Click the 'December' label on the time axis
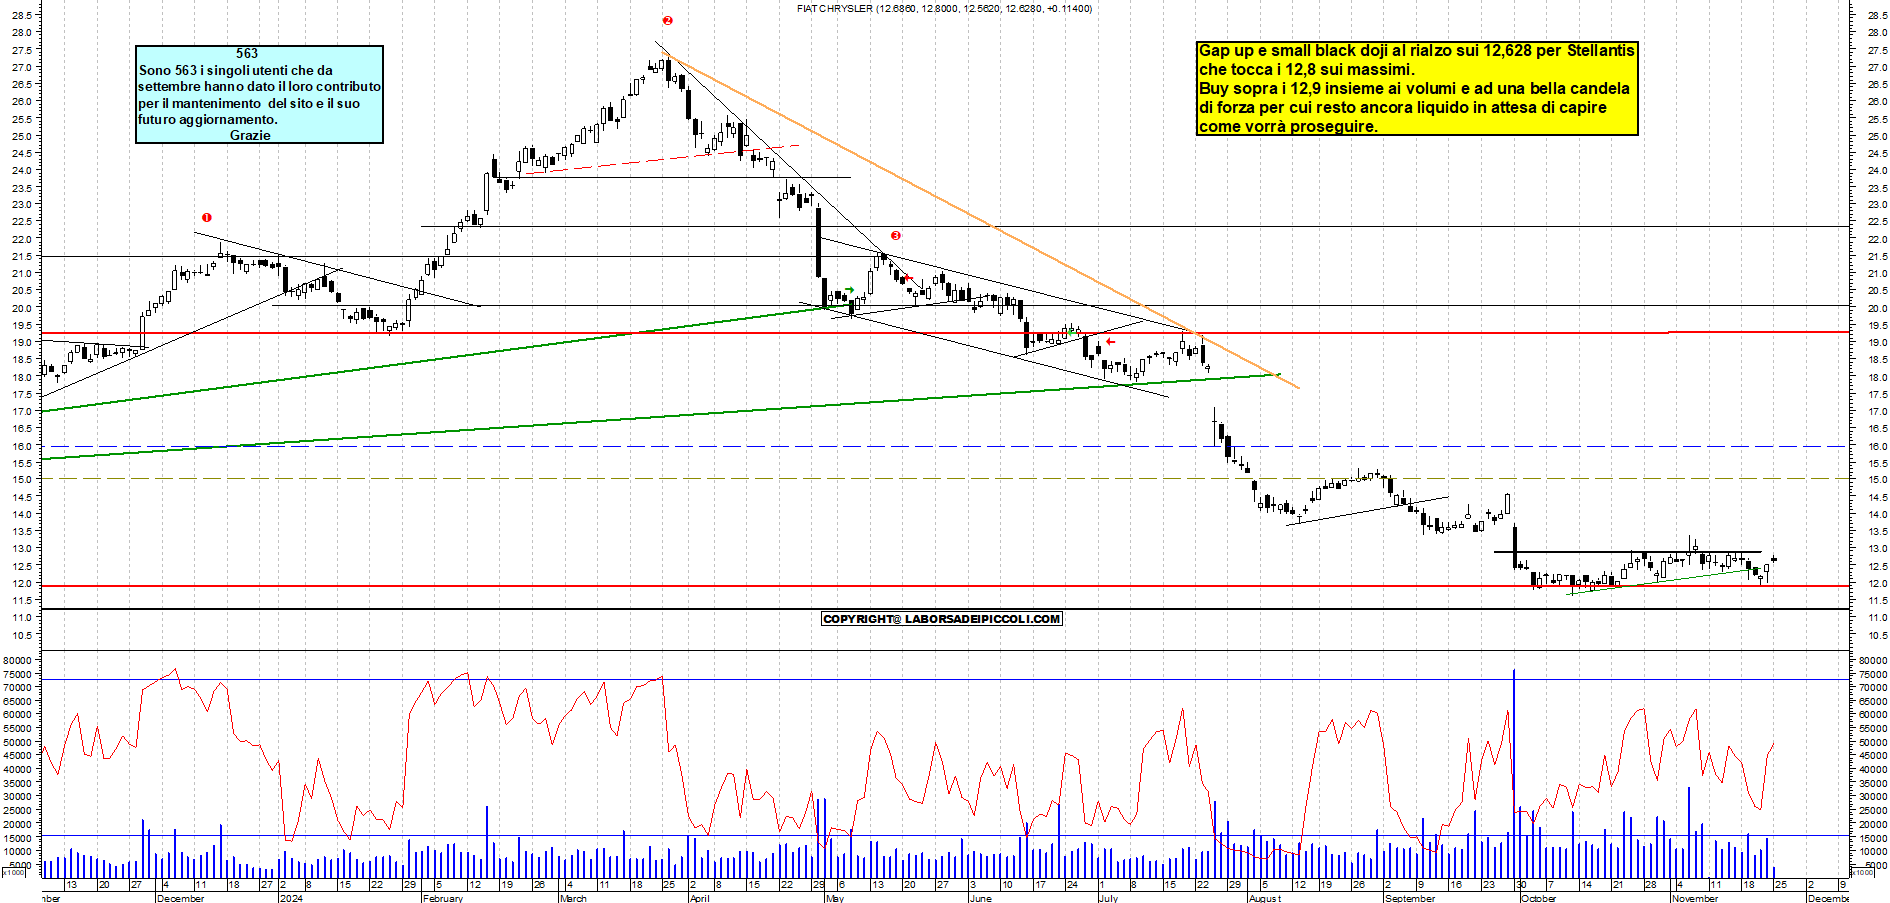The height and width of the screenshot is (903, 1890). pos(181,898)
